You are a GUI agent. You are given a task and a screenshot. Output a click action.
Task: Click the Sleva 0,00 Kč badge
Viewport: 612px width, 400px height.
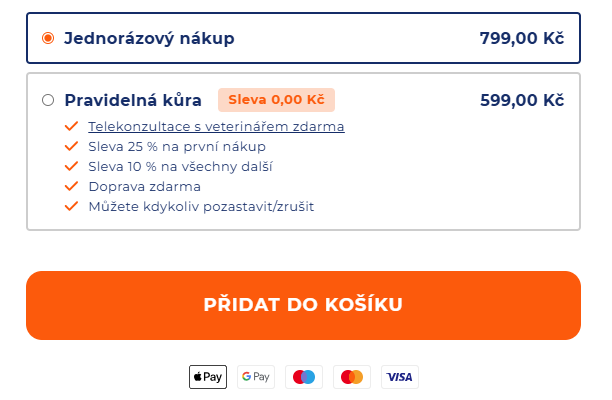tap(276, 100)
